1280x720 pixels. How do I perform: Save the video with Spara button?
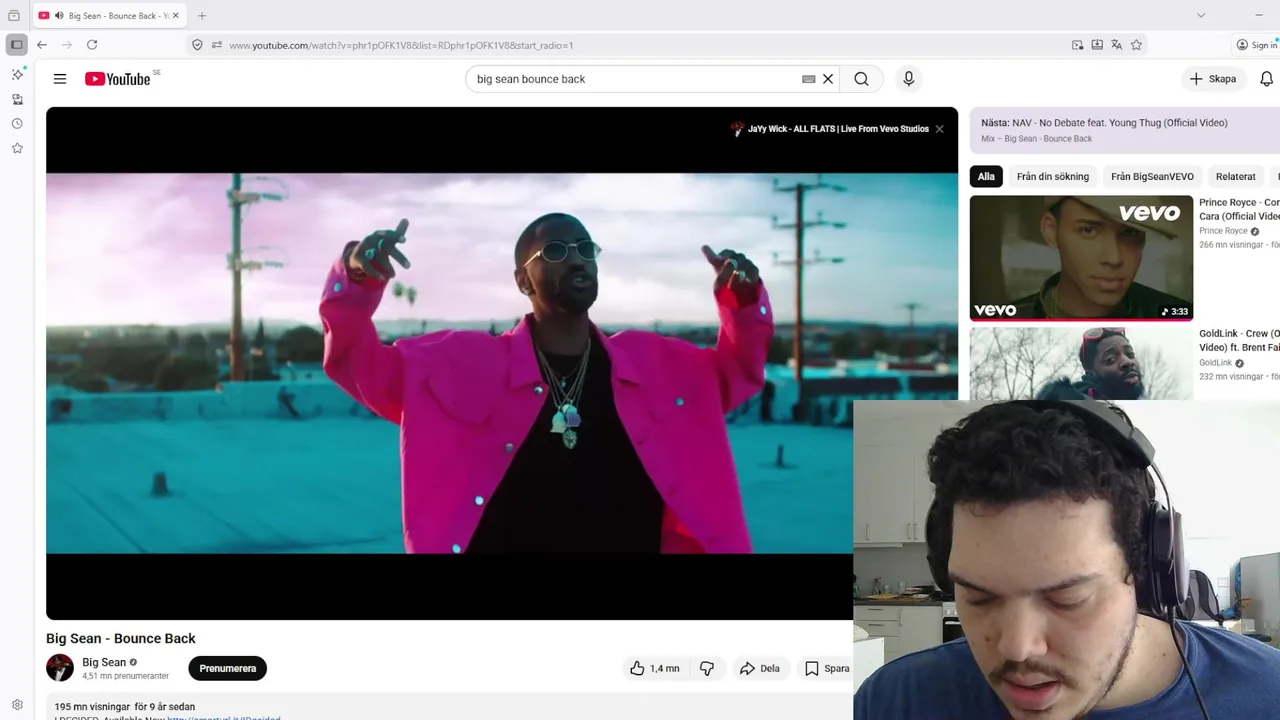point(827,668)
